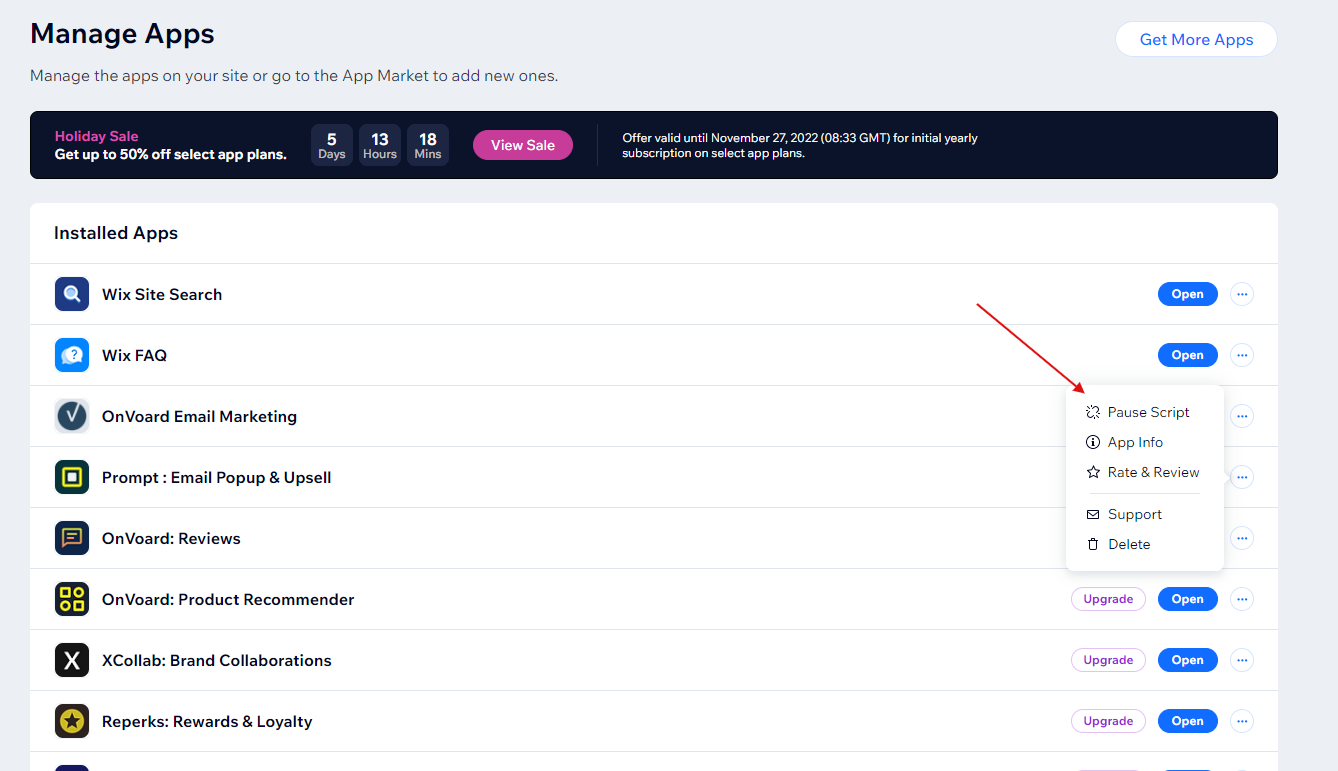Open more actions for XCollab: Brand Collaborations
1338x771 pixels.
click(x=1242, y=660)
